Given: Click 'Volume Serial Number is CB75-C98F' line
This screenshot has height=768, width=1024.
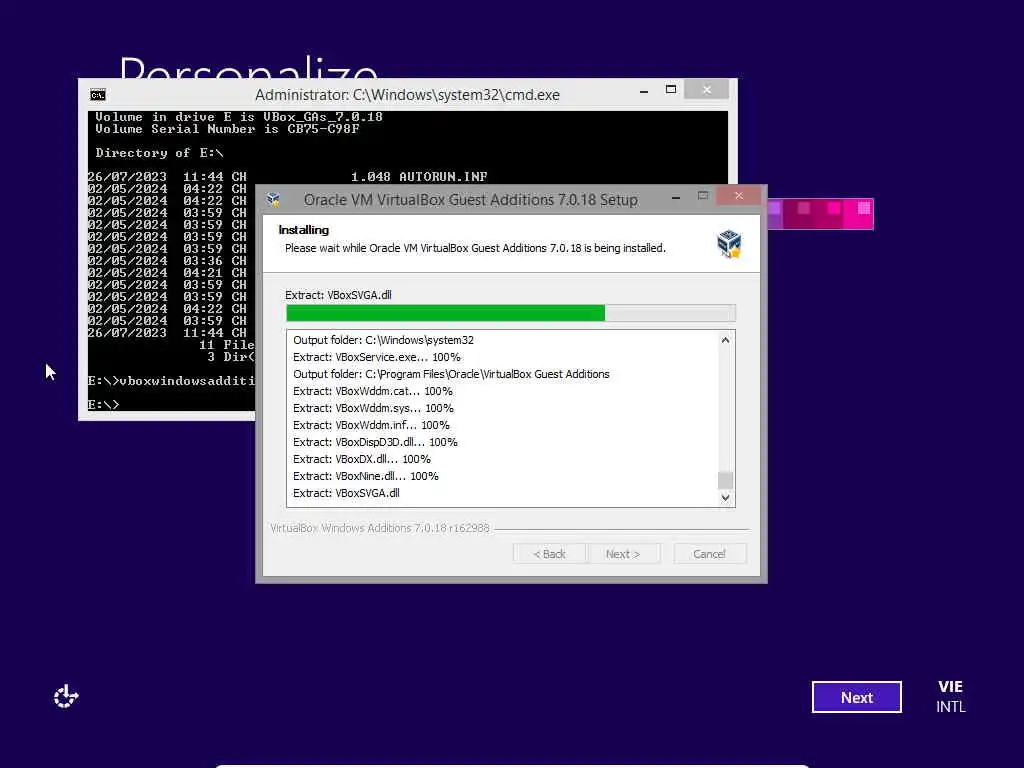Looking at the screenshot, I should click(227, 129).
